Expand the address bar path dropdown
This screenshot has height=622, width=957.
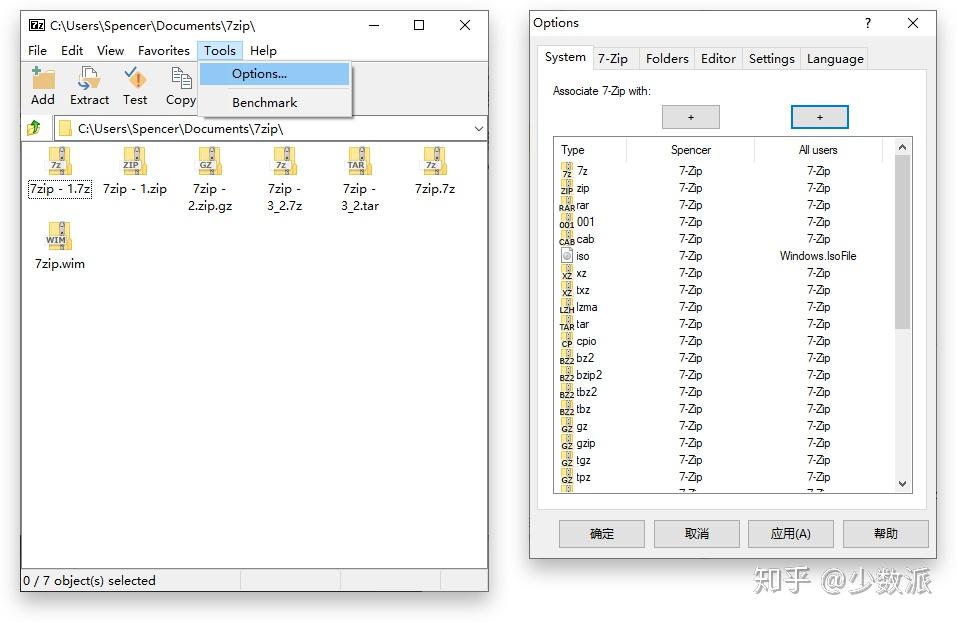click(478, 129)
